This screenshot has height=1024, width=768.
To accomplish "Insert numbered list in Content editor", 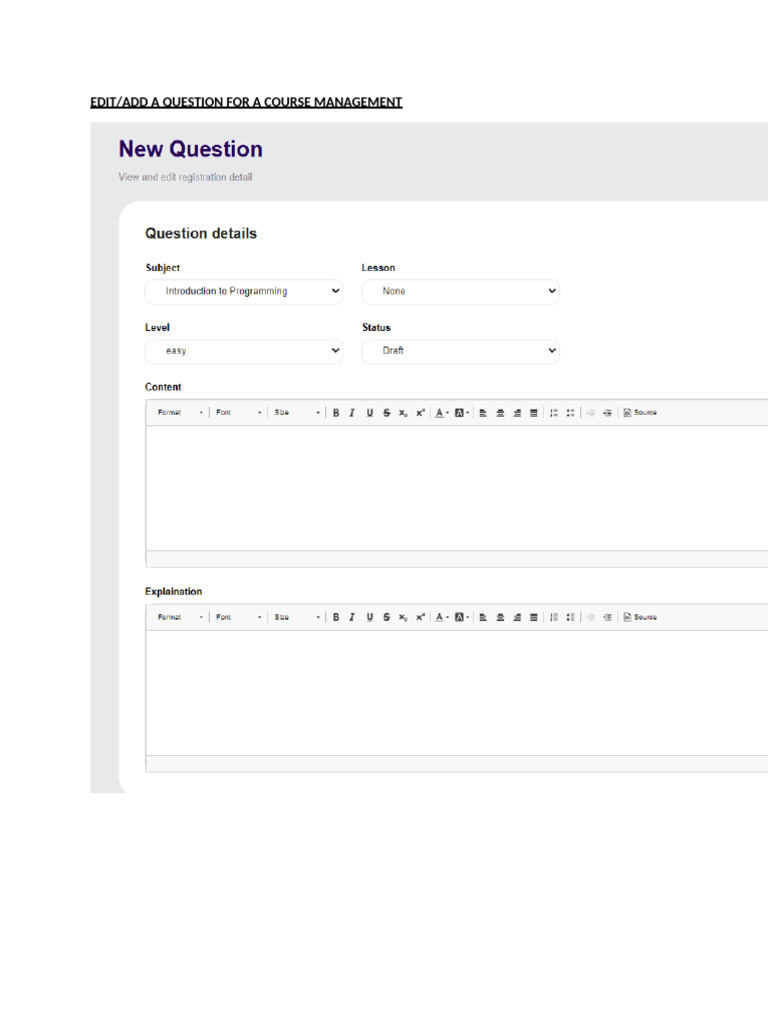I will pos(554,413).
